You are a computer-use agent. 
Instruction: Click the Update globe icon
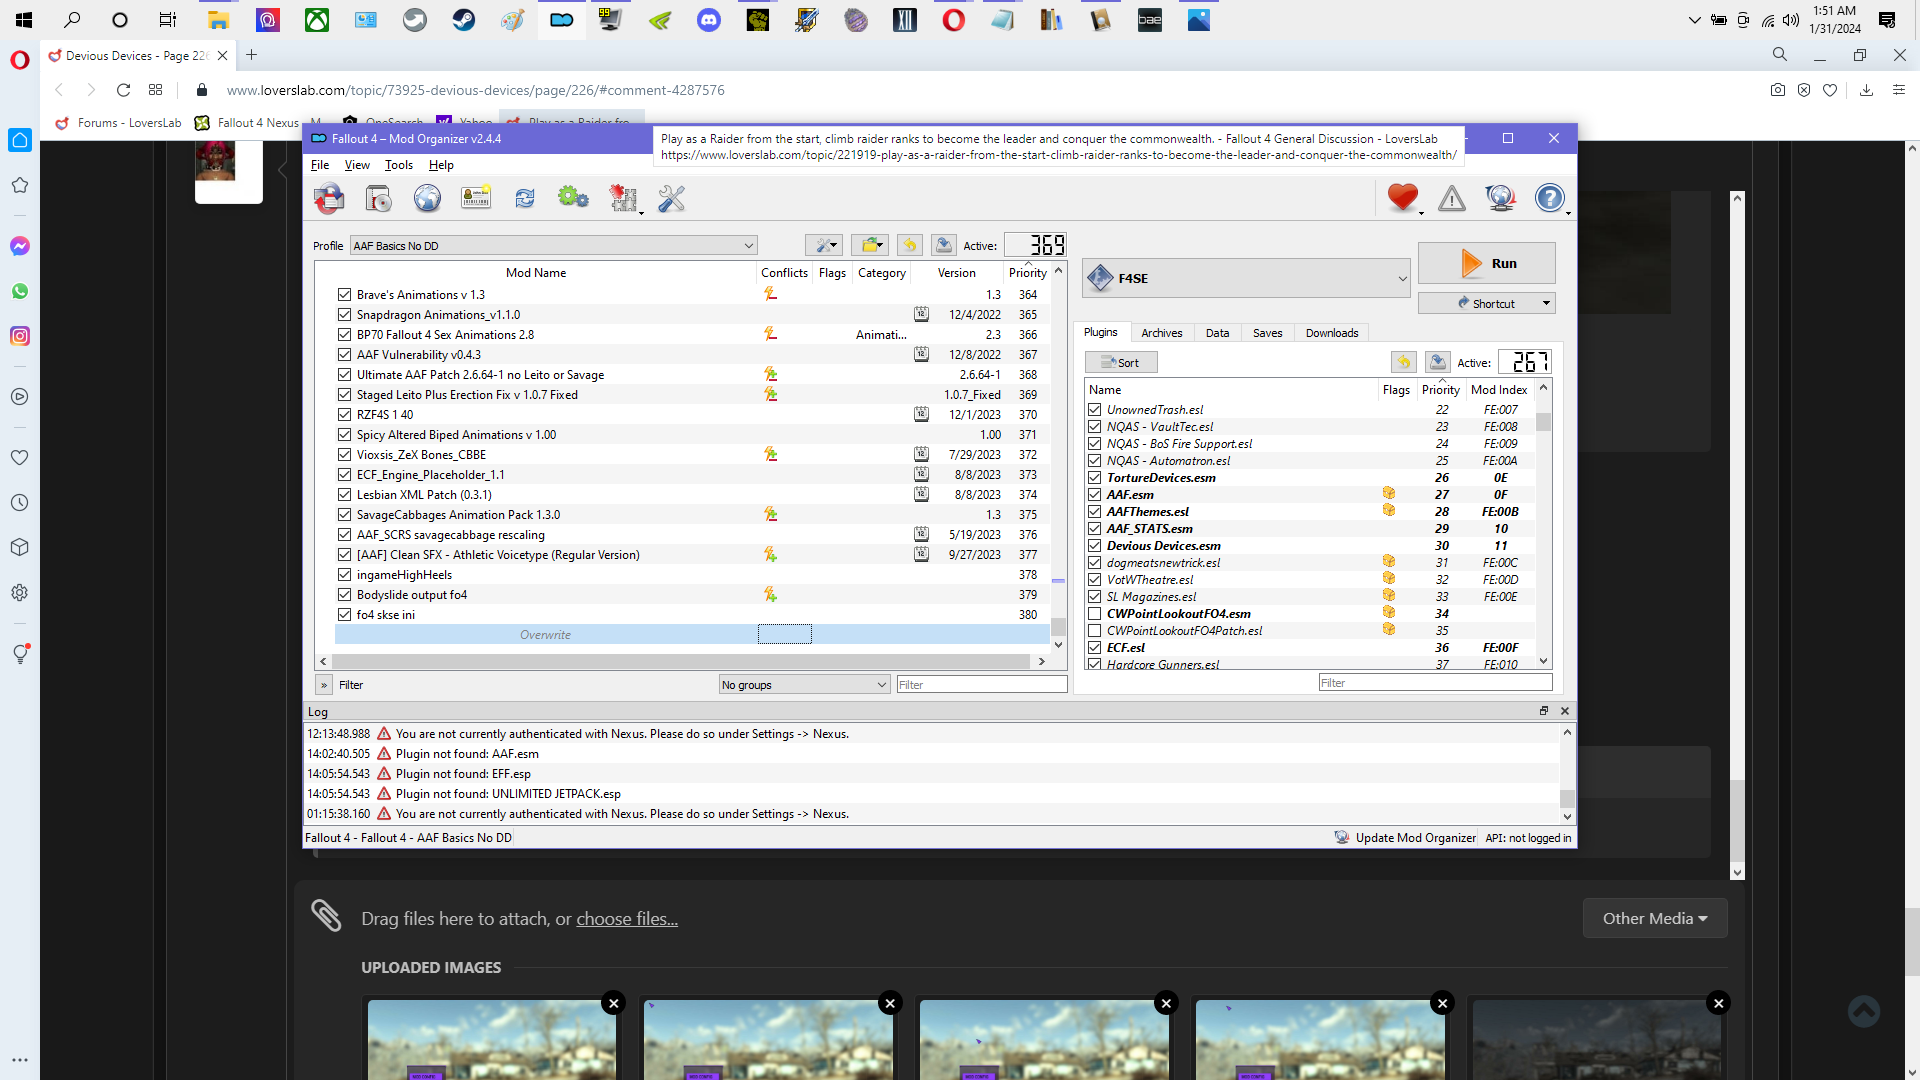1501,198
